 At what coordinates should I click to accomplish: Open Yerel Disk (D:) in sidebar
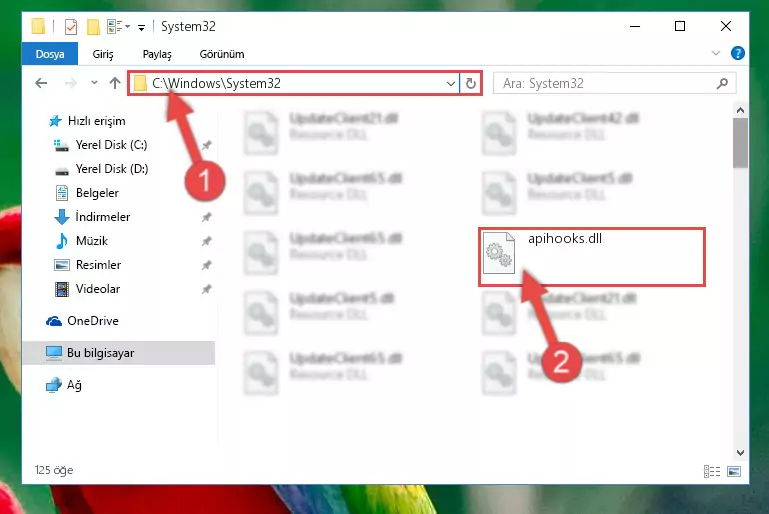coord(102,169)
